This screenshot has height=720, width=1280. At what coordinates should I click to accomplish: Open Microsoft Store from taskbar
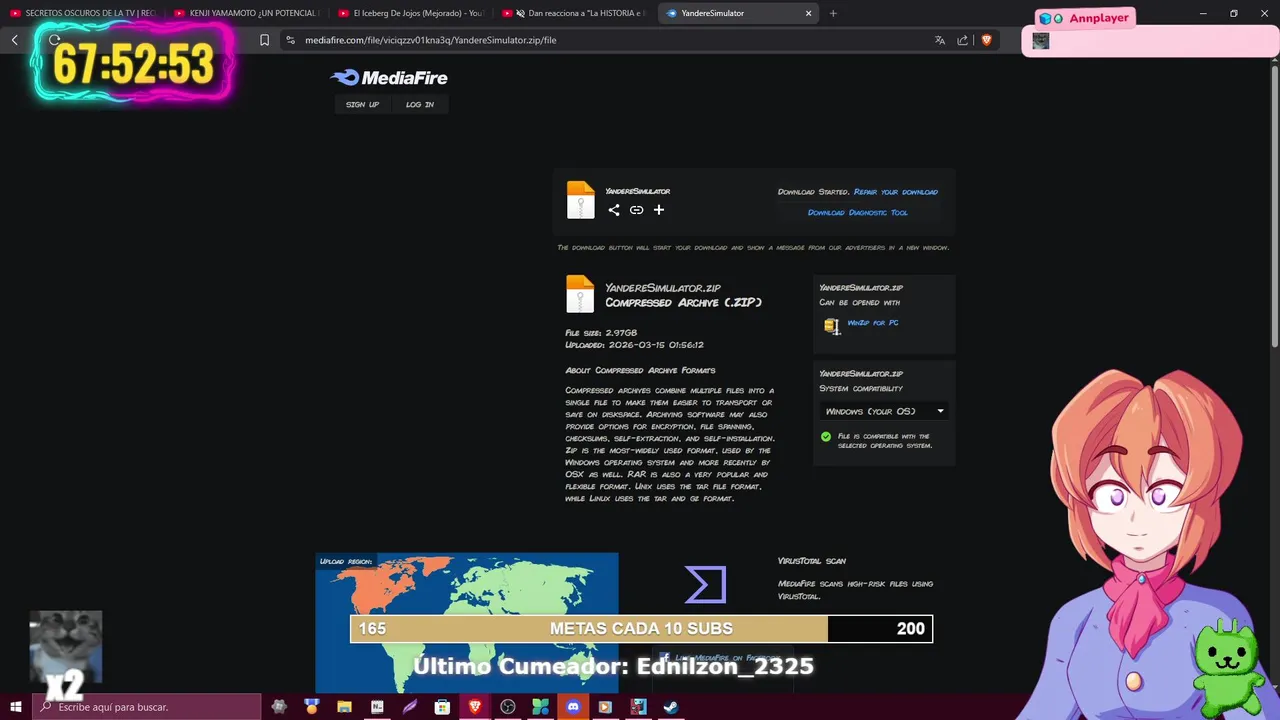click(x=442, y=707)
